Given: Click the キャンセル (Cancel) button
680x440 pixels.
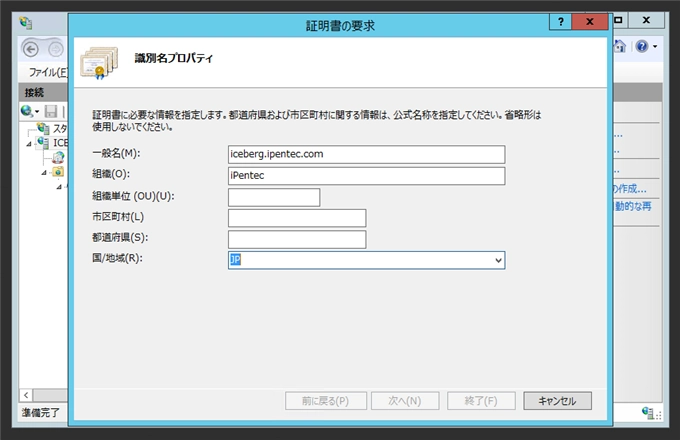Looking at the screenshot, I should point(557,401).
